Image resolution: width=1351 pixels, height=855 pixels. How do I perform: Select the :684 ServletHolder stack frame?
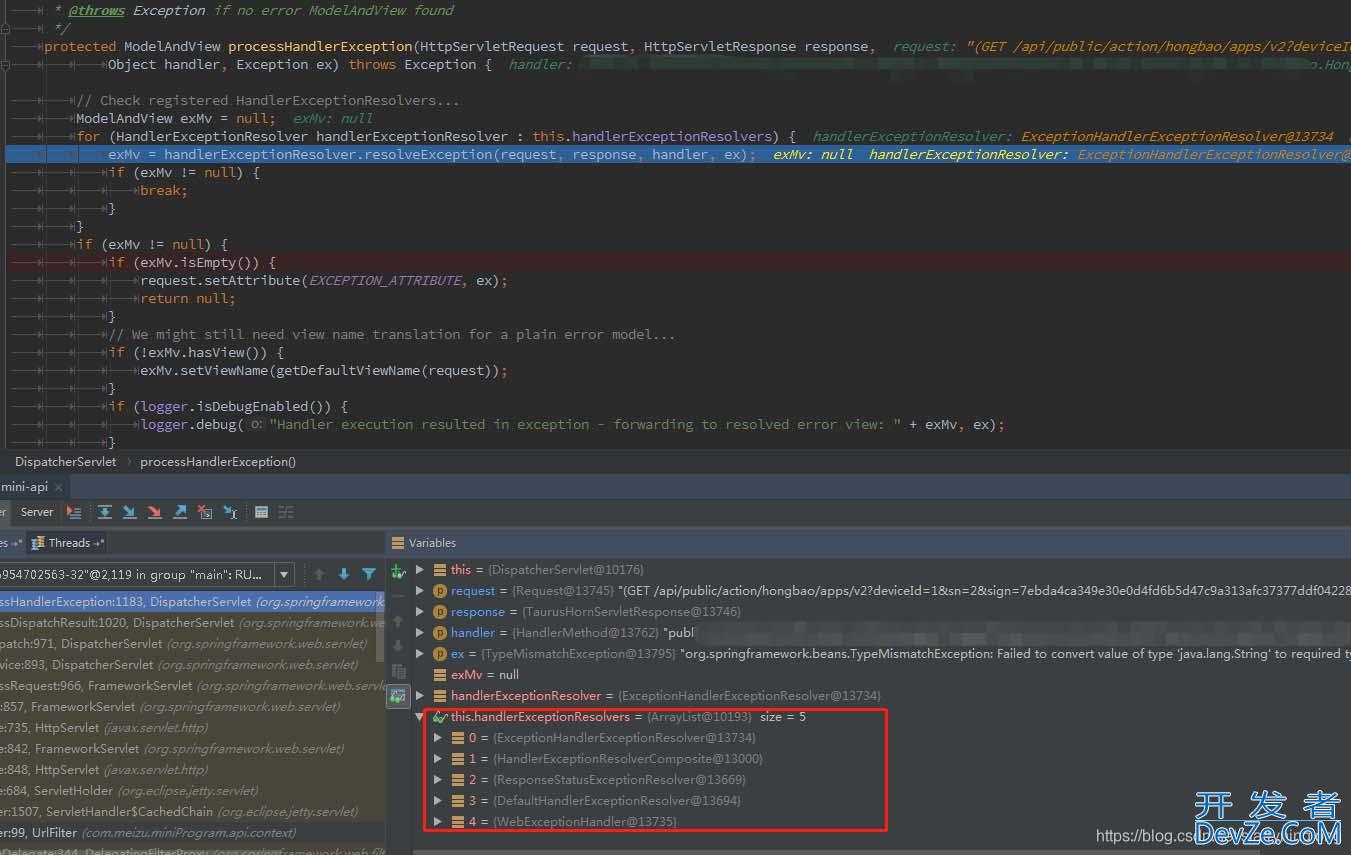192,791
